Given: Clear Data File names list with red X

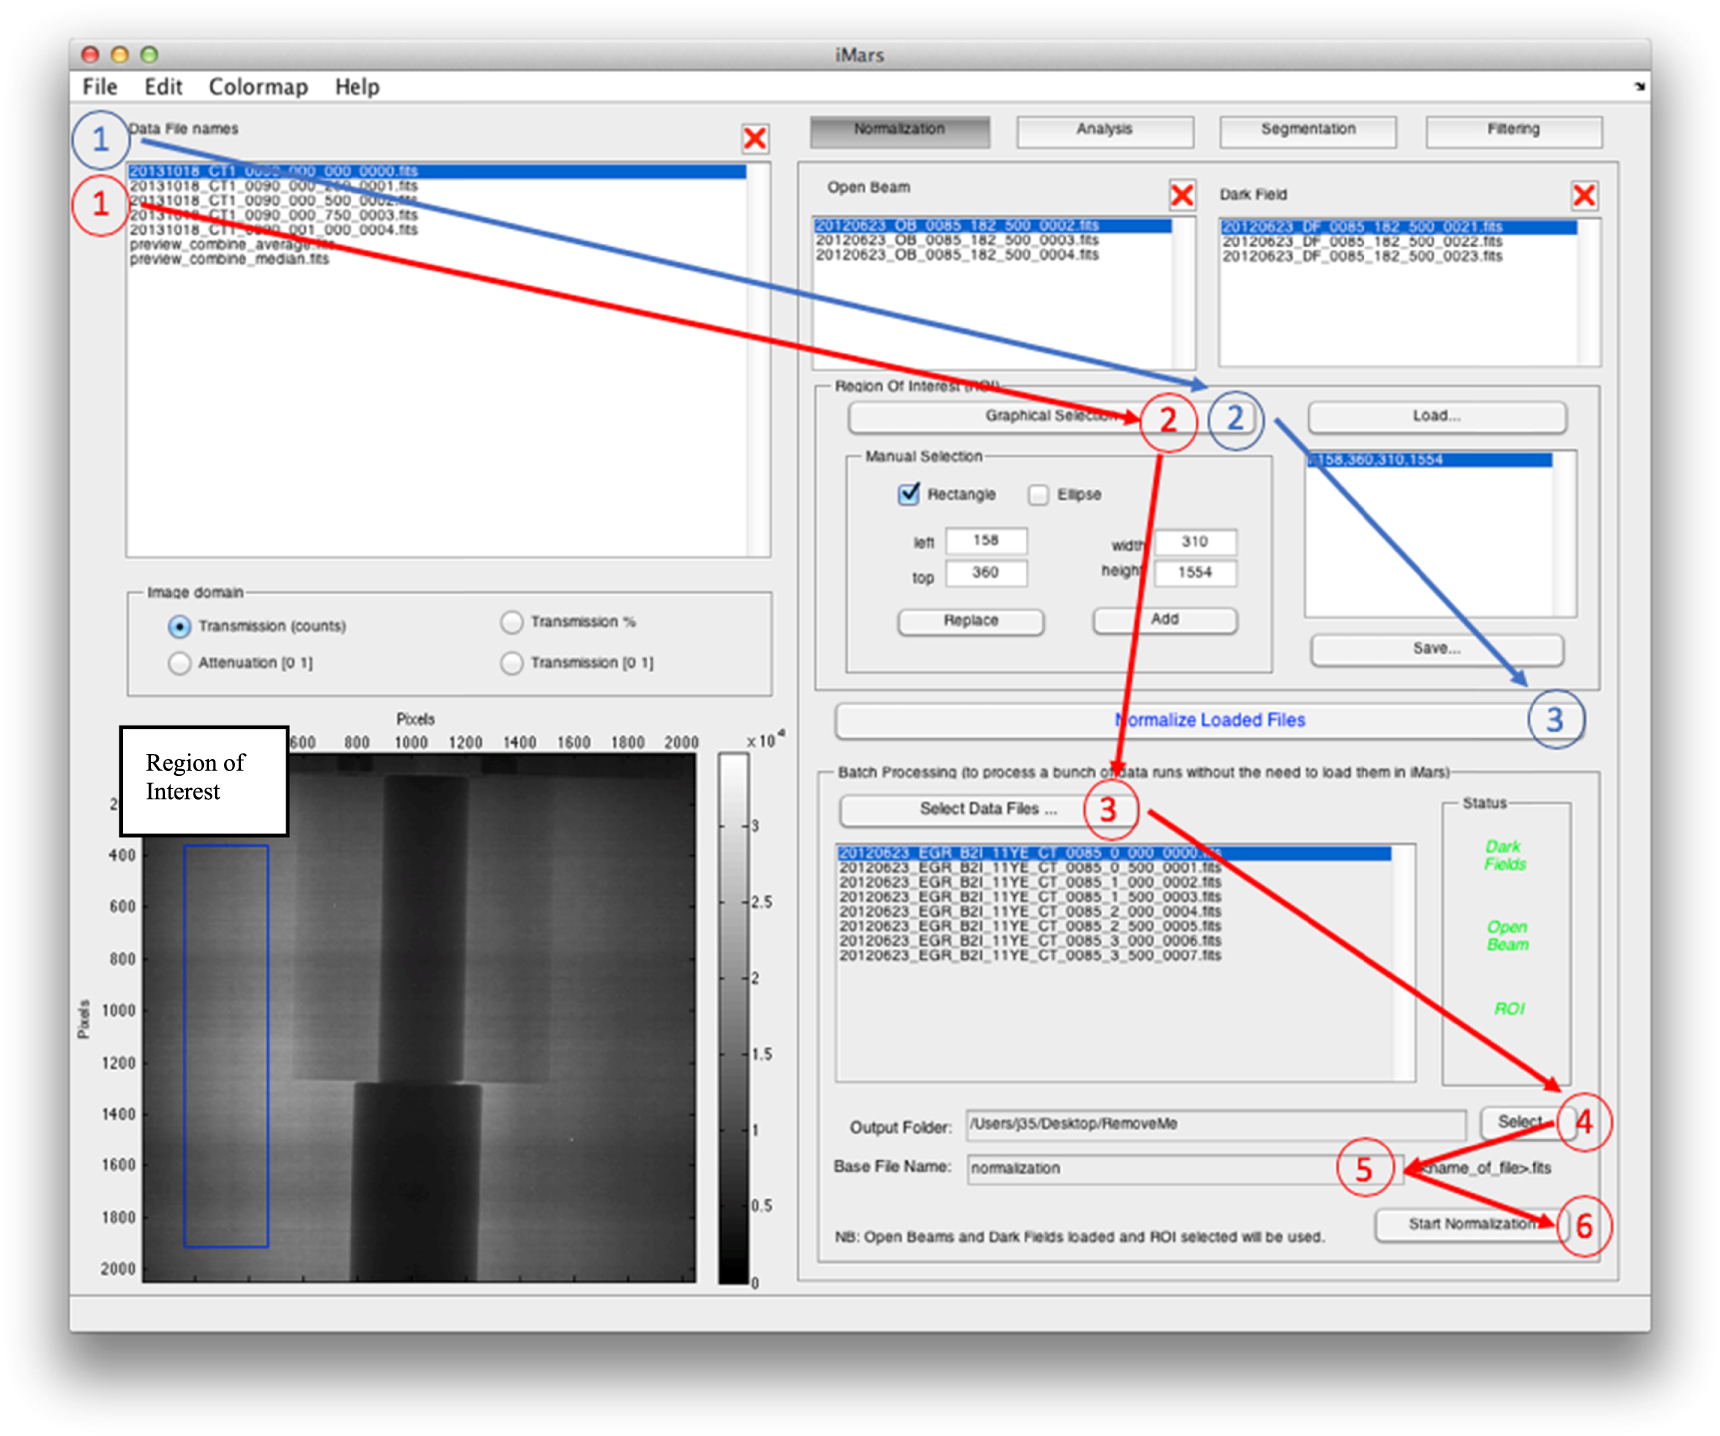Looking at the screenshot, I should [x=755, y=138].
